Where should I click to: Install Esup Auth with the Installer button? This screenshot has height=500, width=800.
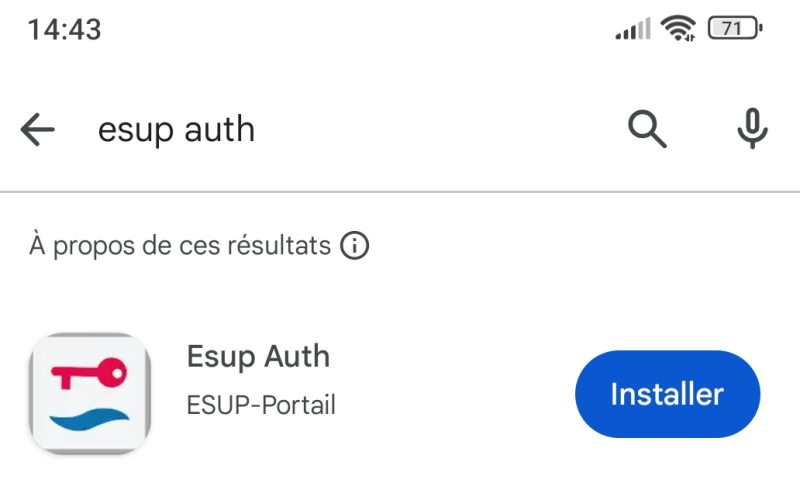pyautogui.click(x=667, y=394)
